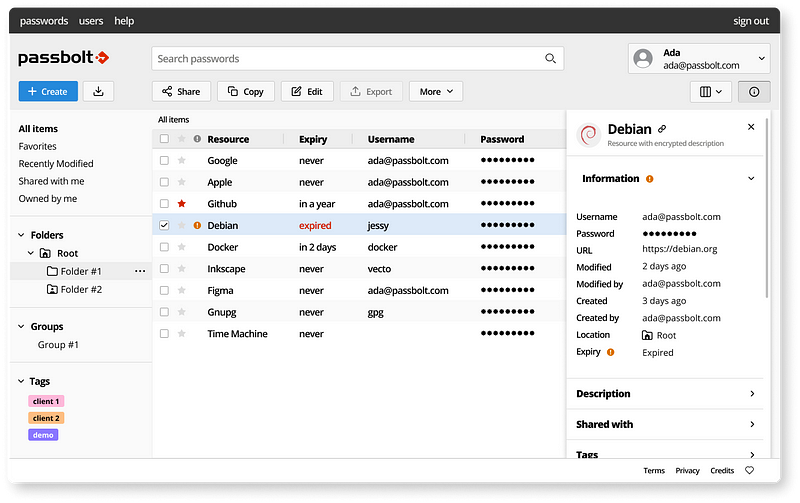Collapse the Root folder chevron
Viewport: 800px width, 503px height.
(31, 253)
